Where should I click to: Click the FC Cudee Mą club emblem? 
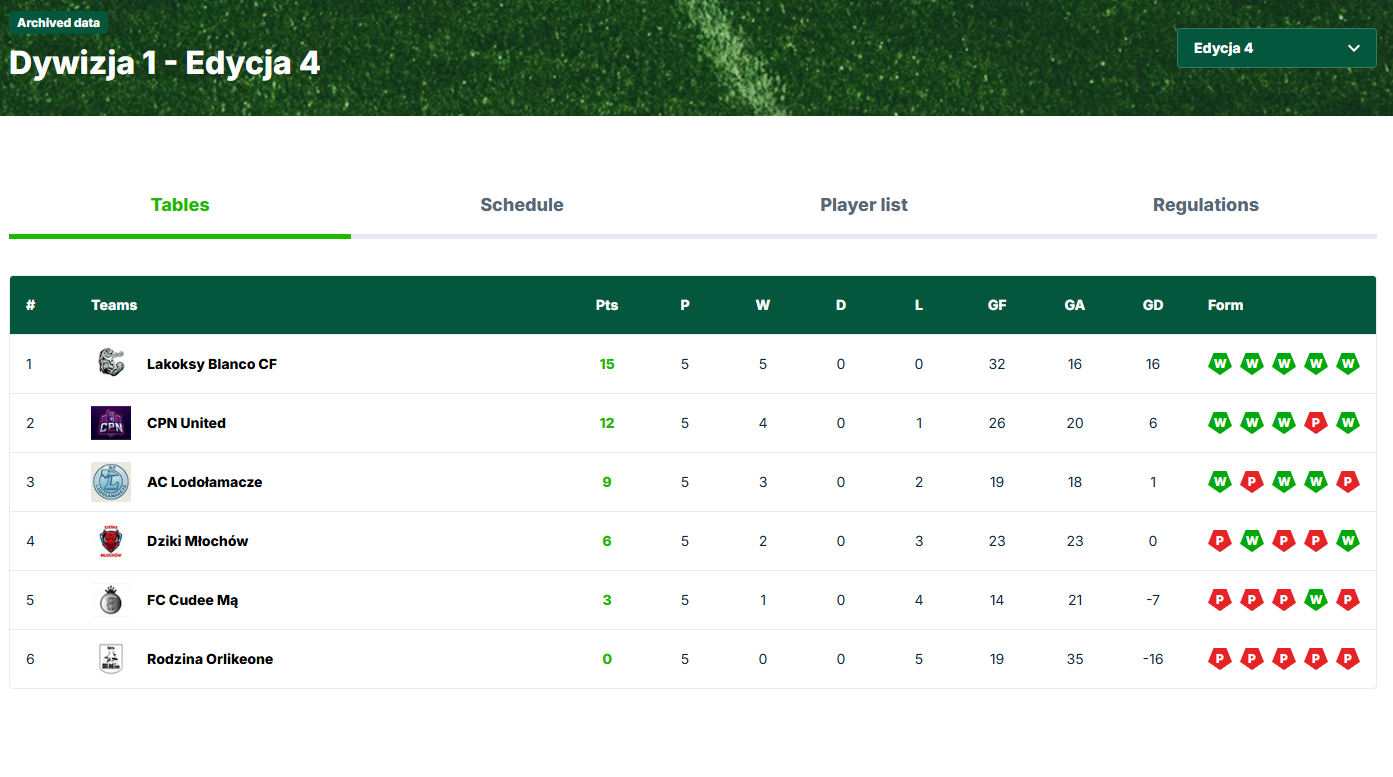111,599
